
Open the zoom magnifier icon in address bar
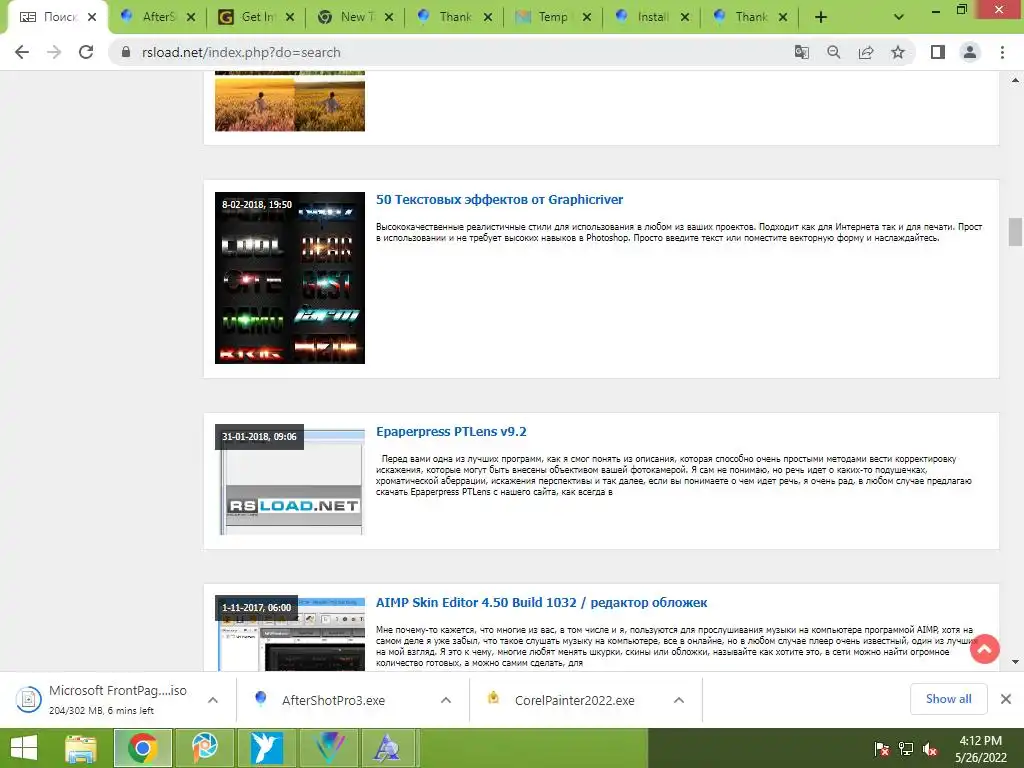[x=833, y=52]
